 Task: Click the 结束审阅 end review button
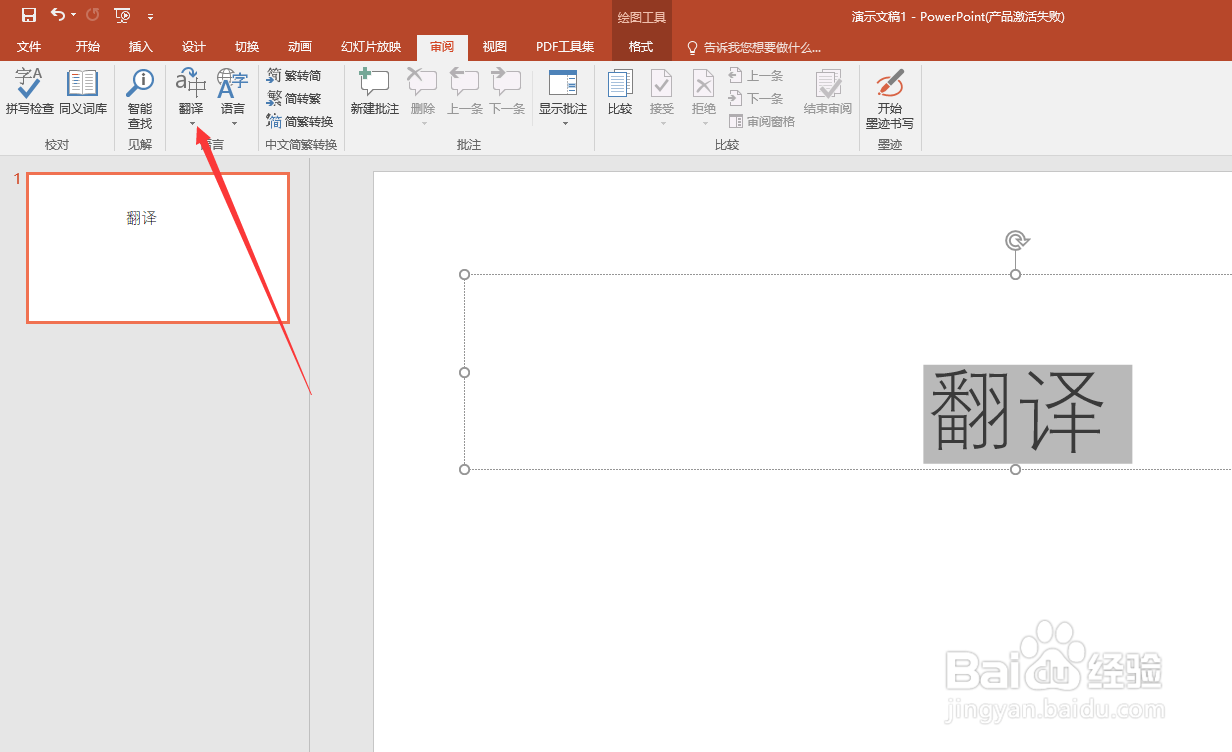pyautogui.click(x=827, y=95)
